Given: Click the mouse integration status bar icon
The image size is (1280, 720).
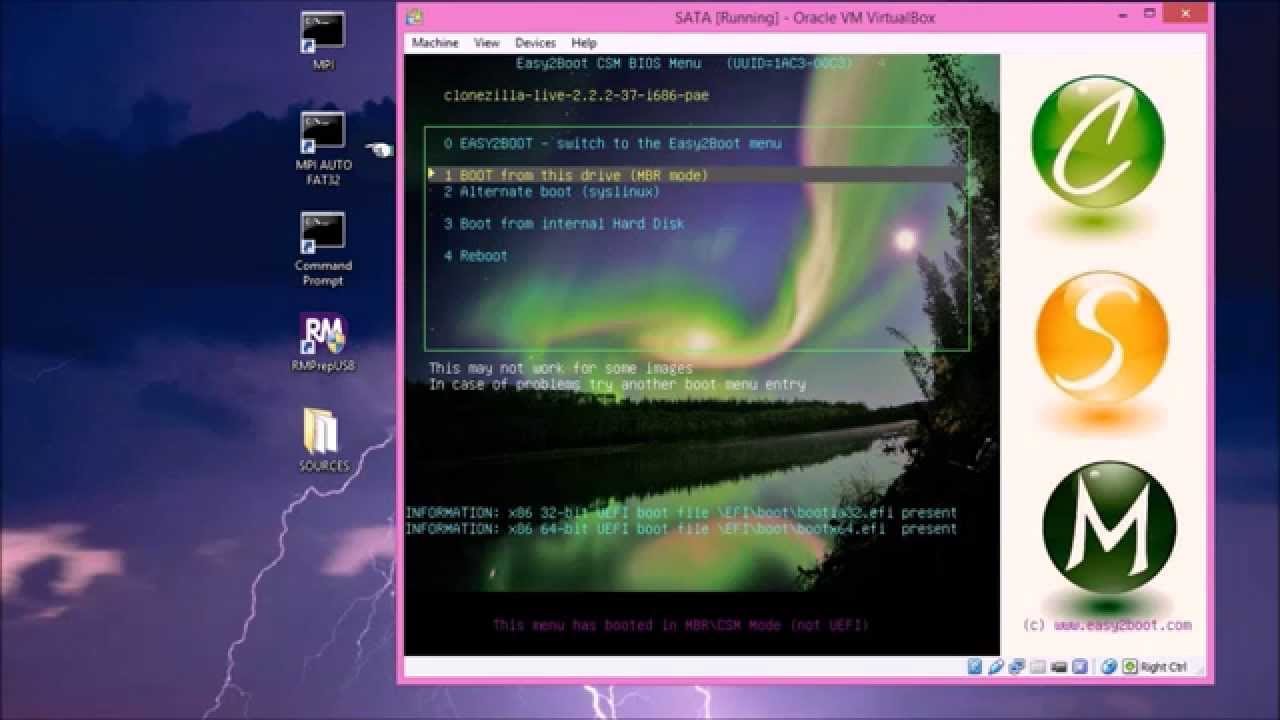Looking at the screenshot, I should click(1110, 667).
